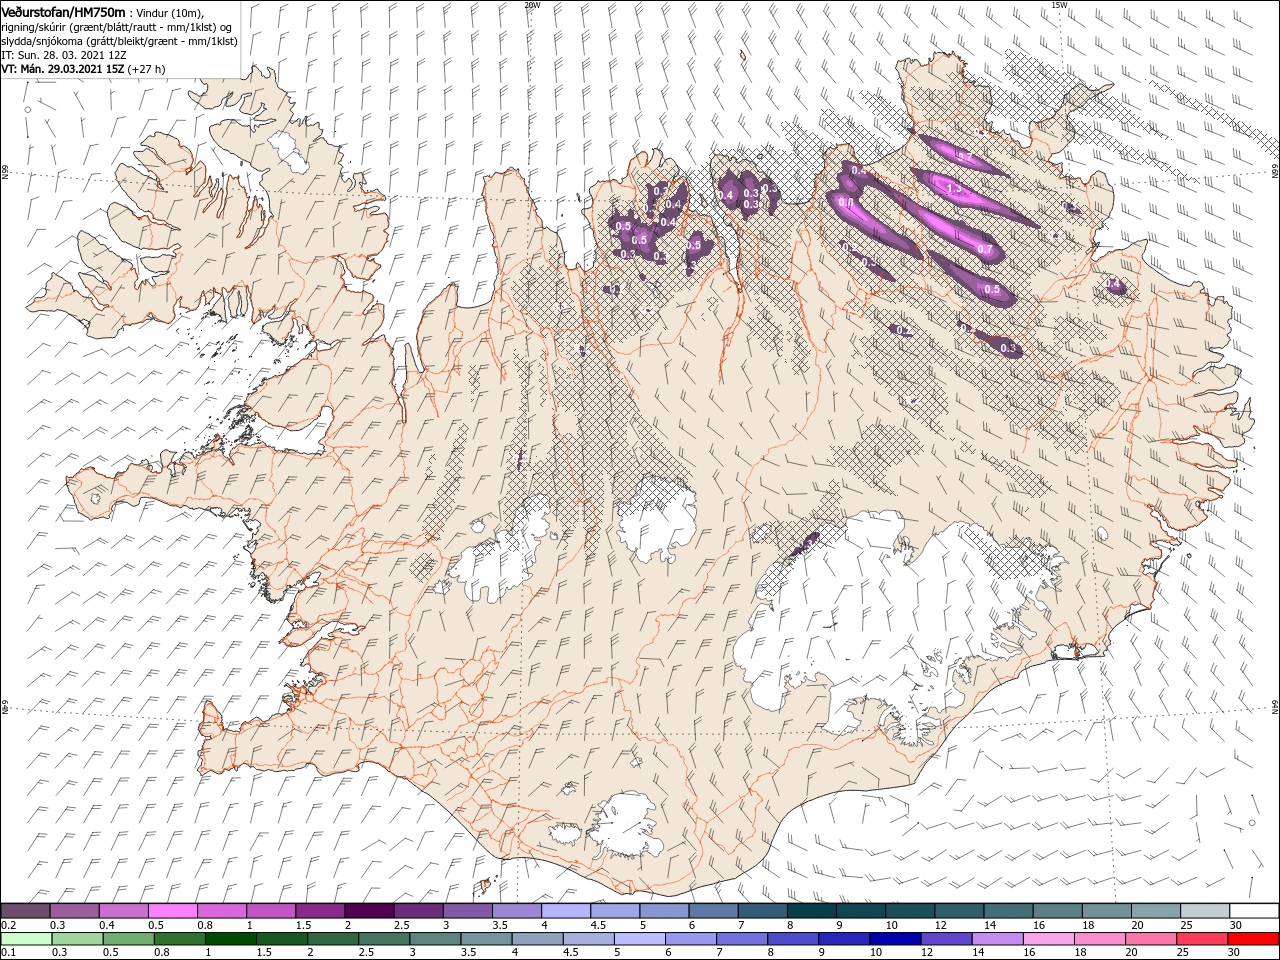Click the 0.7 snowfall value on the map
Screen dimensions: 1280x960
tap(984, 249)
